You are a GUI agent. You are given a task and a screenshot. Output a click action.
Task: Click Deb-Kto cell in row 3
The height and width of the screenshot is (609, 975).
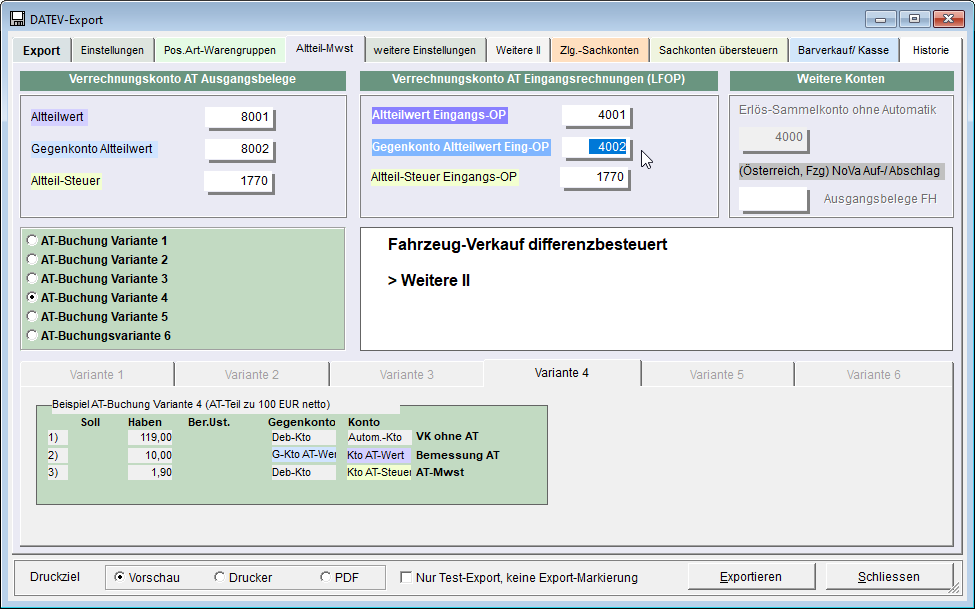pos(303,472)
